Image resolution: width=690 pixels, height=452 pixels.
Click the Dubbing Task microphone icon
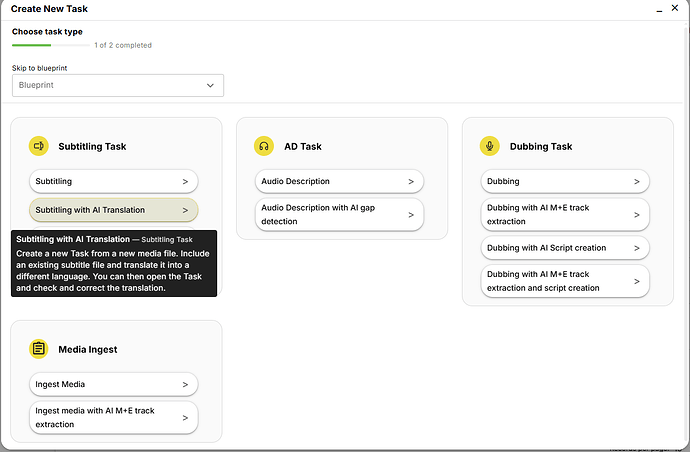[x=490, y=146]
